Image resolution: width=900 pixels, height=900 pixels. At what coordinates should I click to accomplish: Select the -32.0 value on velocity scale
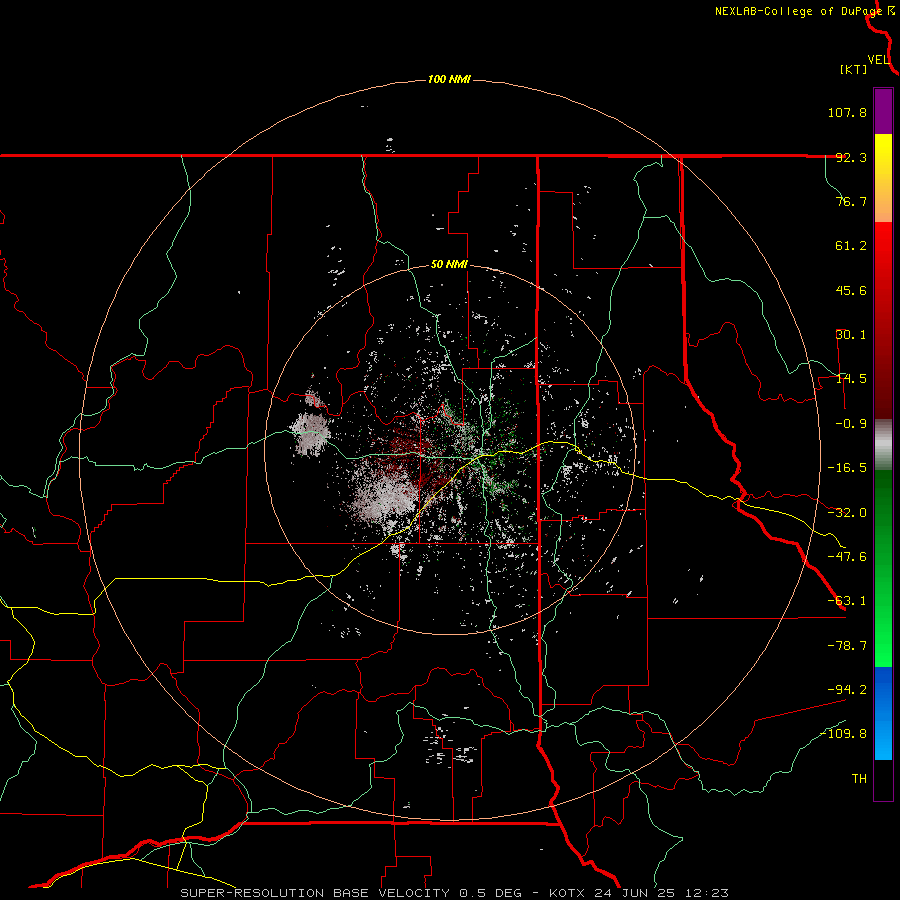coord(847,513)
